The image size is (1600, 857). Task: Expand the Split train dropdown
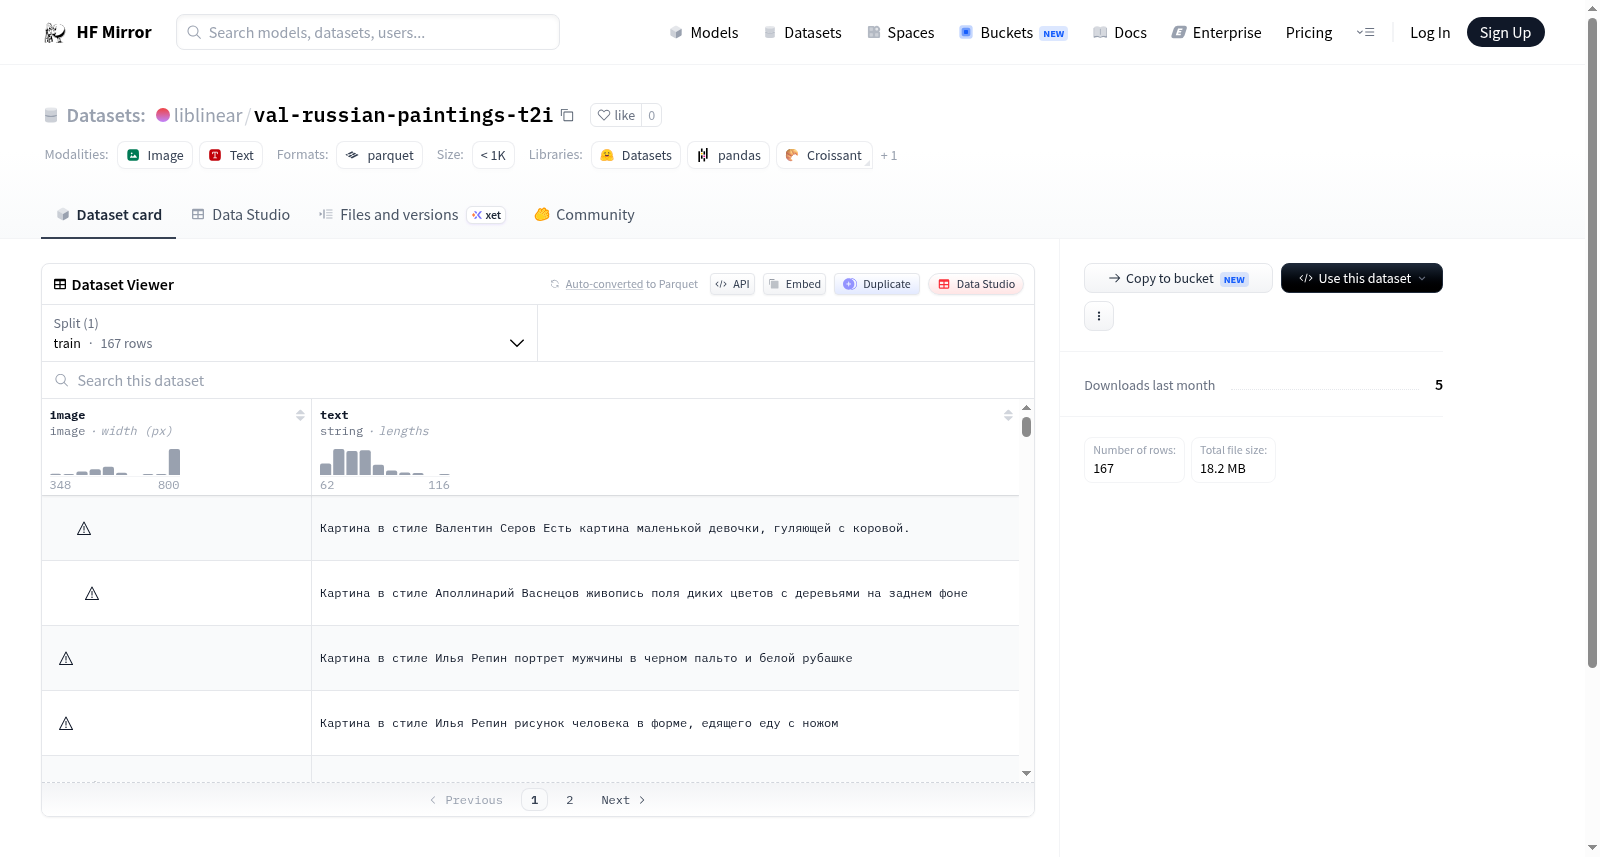click(290, 333)
